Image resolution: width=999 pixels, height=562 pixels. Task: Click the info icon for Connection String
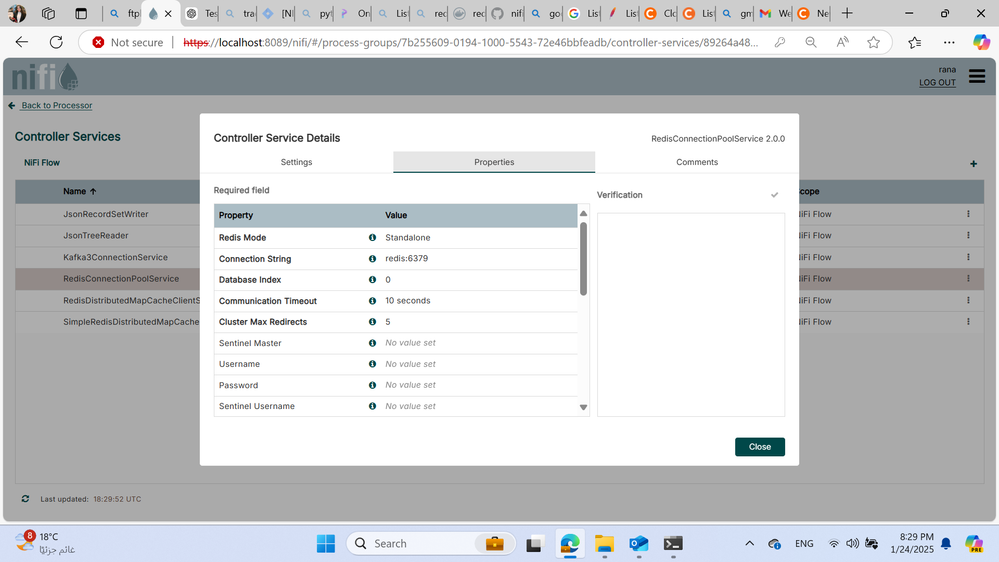372,259
